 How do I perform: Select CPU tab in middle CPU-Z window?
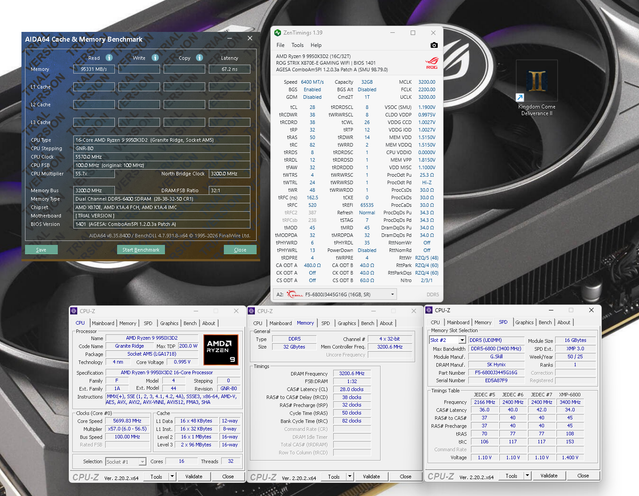tap(258, 323)
